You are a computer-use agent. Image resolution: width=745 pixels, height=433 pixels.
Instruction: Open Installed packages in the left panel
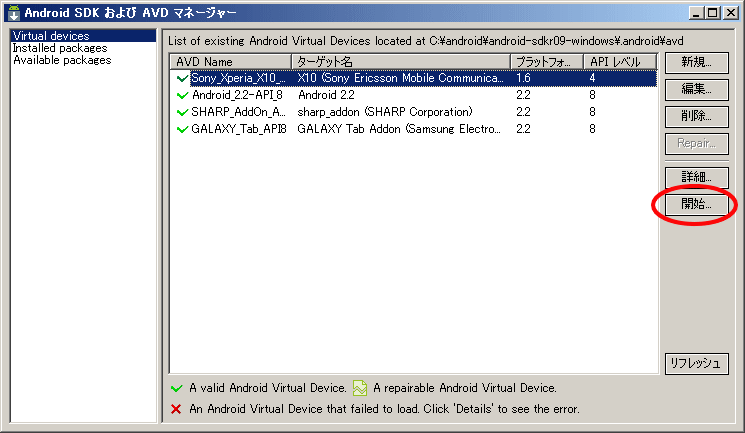point(60,48)
